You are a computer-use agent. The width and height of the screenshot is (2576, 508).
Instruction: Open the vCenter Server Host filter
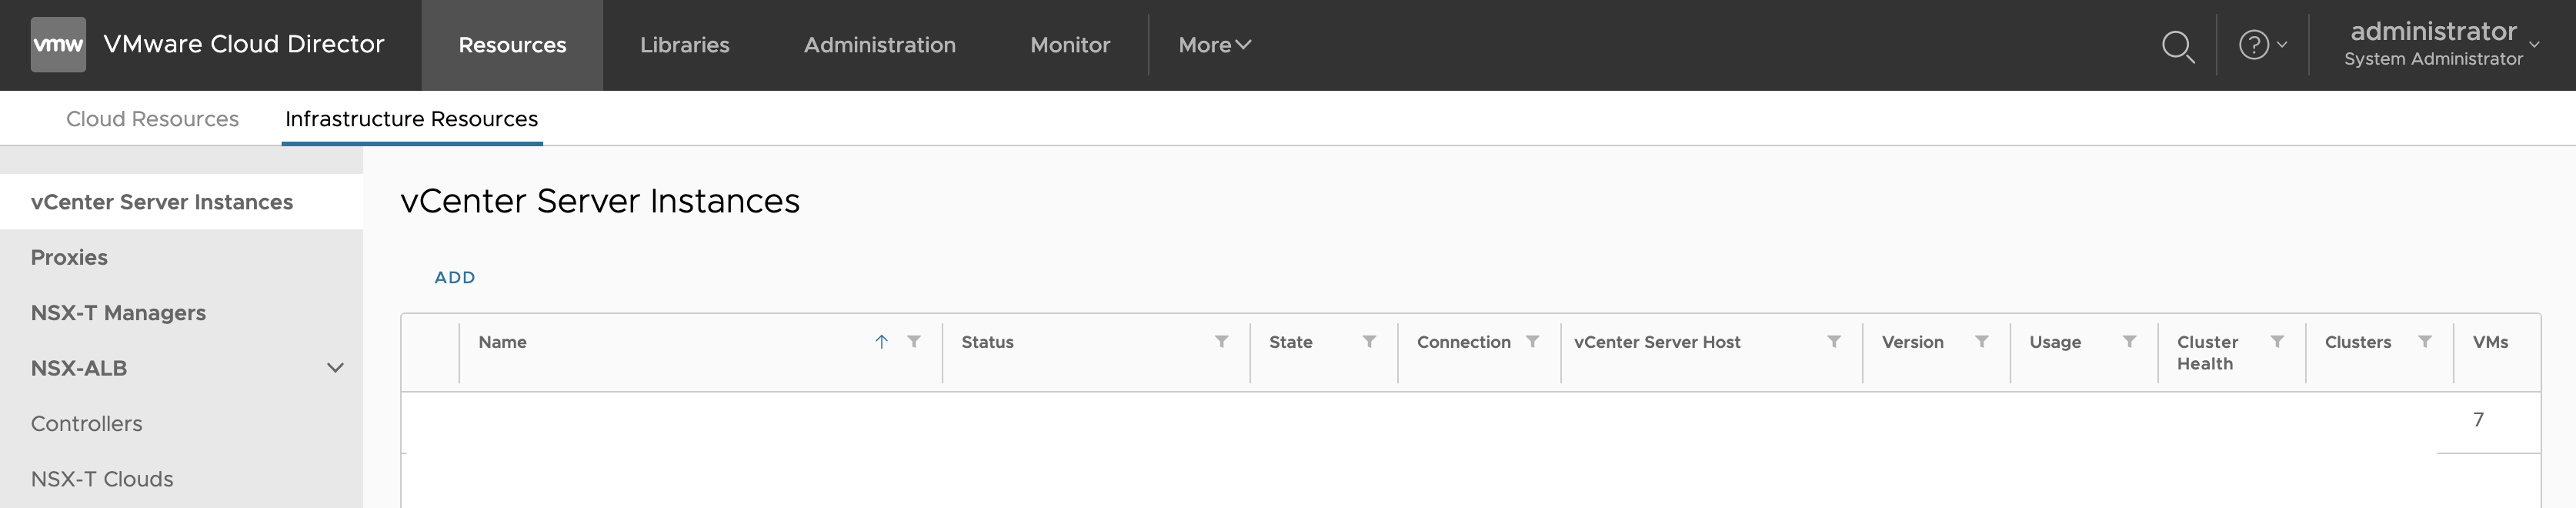click(1834, 342)
